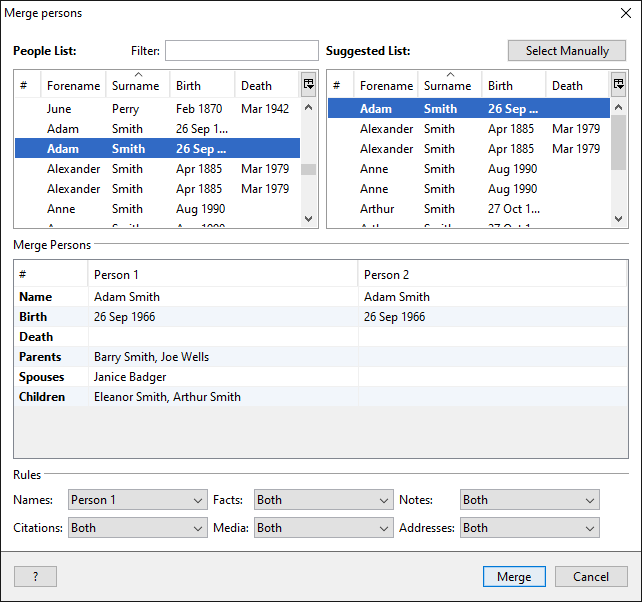
Task: Sort People List by Surname column
Action: click(138, 86)
